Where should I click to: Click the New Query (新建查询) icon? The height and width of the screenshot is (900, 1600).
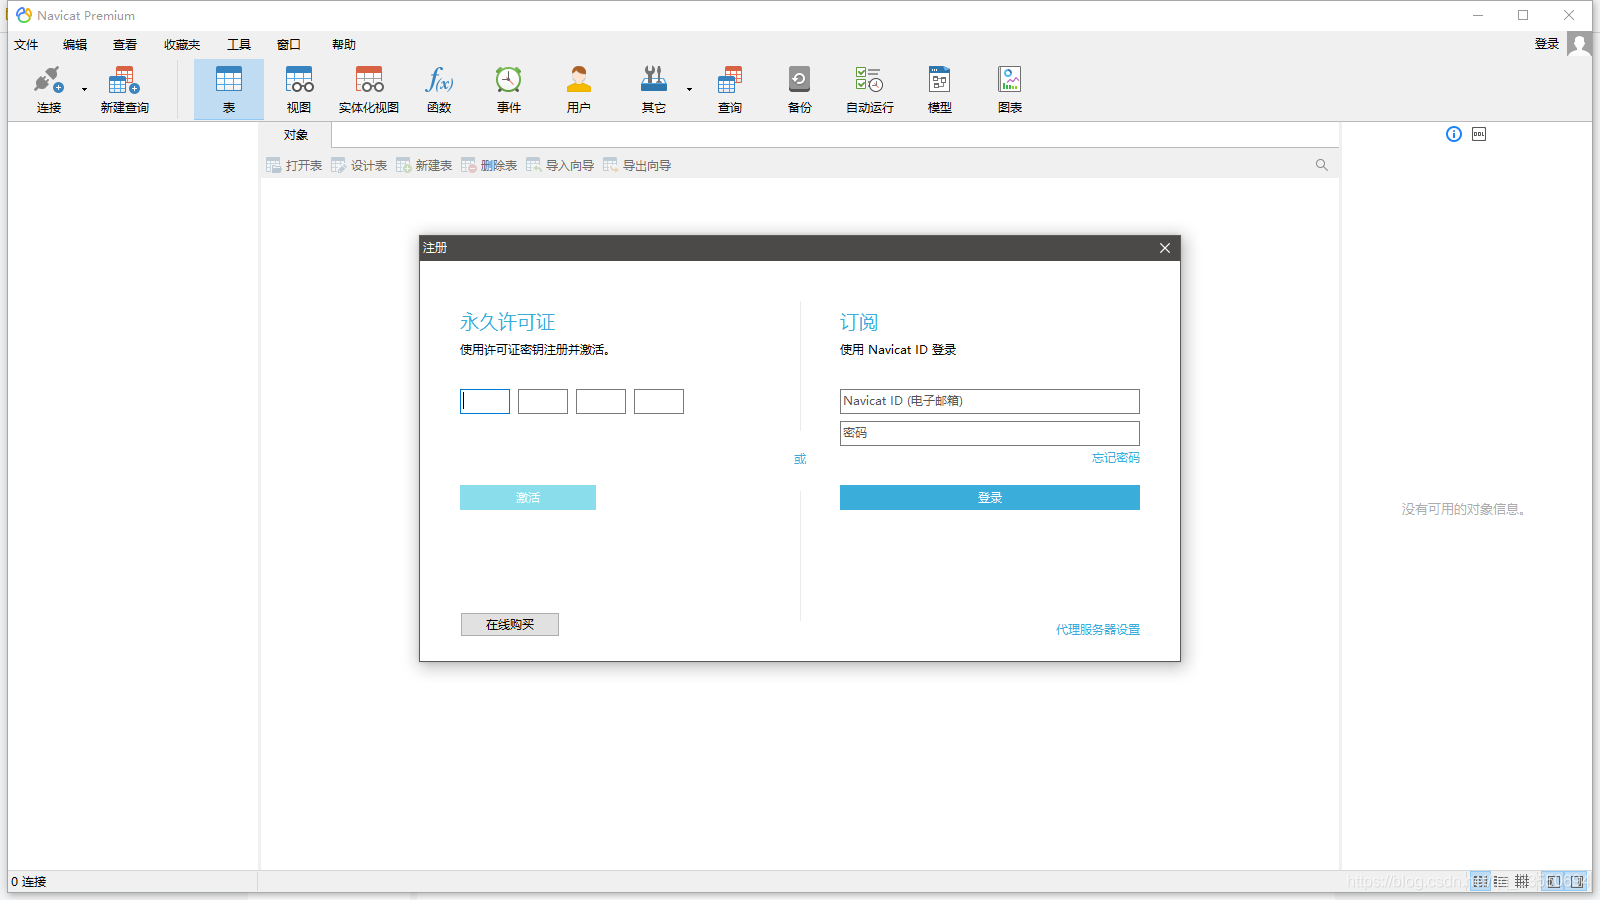click(x=124, y=80)
